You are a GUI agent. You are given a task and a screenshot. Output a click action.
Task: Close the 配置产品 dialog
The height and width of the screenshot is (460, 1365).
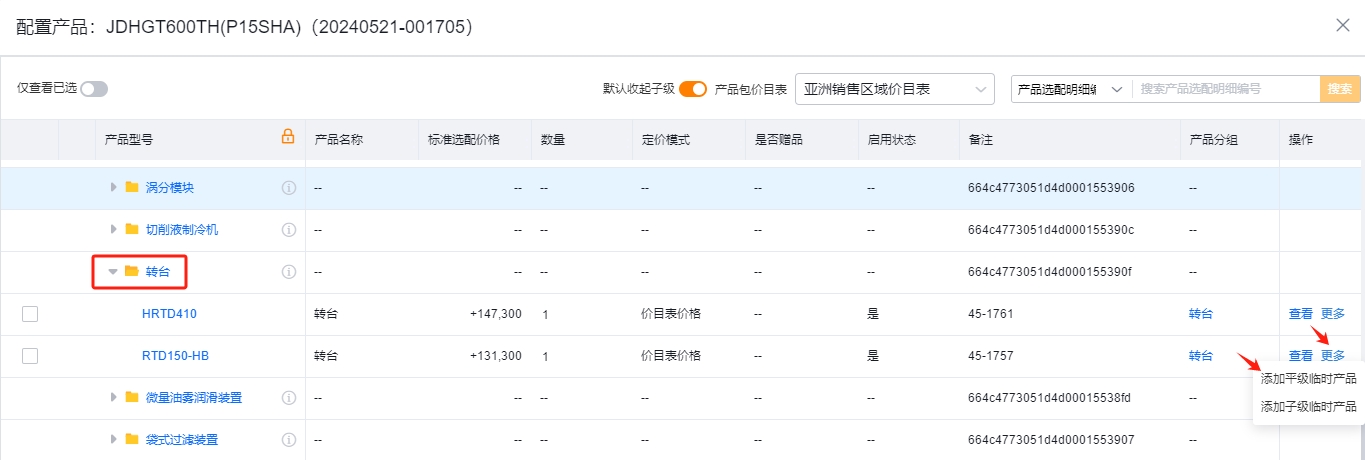coord(1343,26)
